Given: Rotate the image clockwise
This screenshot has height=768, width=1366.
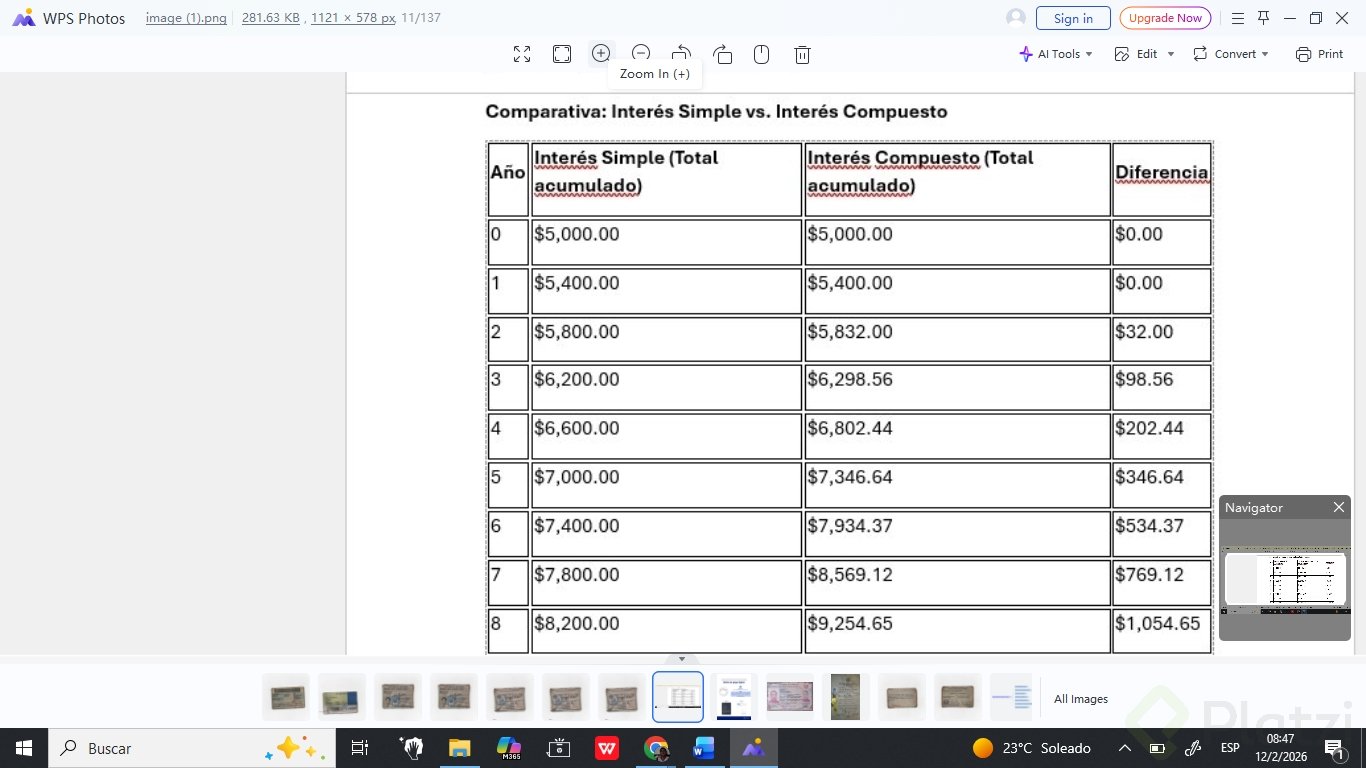Looking at the screenshot, I should click(723, 55).
